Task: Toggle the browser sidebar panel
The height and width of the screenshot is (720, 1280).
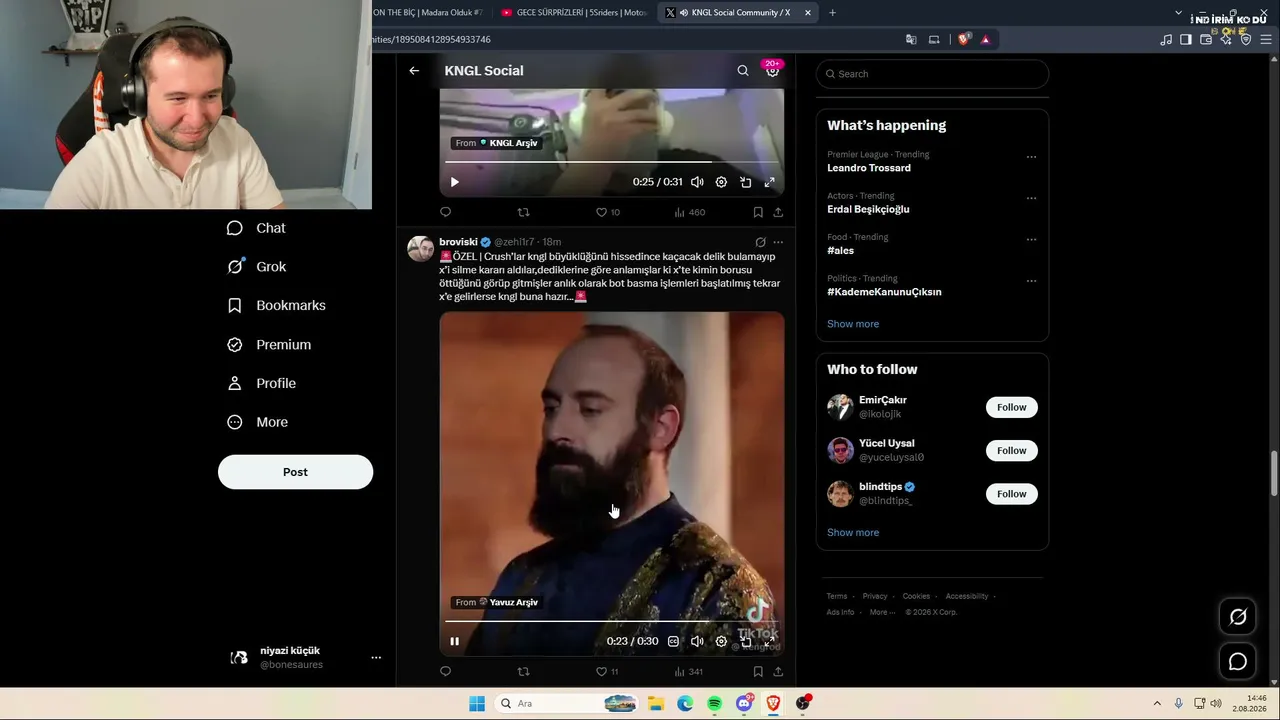Action: click(x=1185, y=40)
